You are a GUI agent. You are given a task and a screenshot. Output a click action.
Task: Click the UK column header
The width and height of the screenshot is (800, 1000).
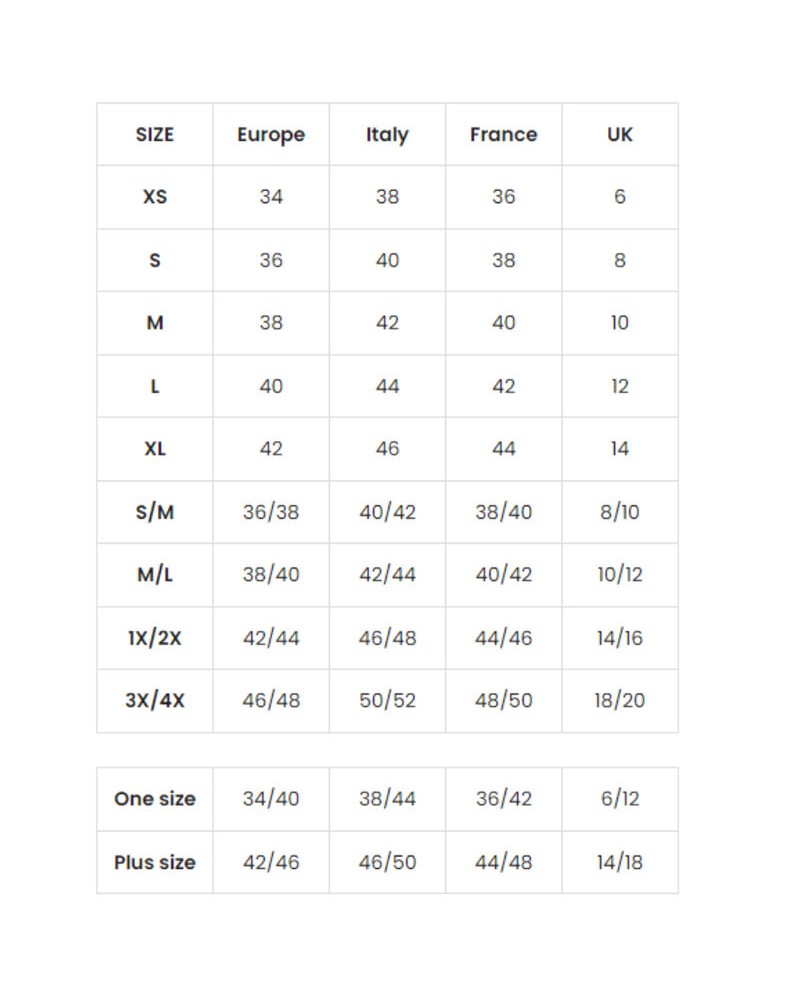[620, 134]
